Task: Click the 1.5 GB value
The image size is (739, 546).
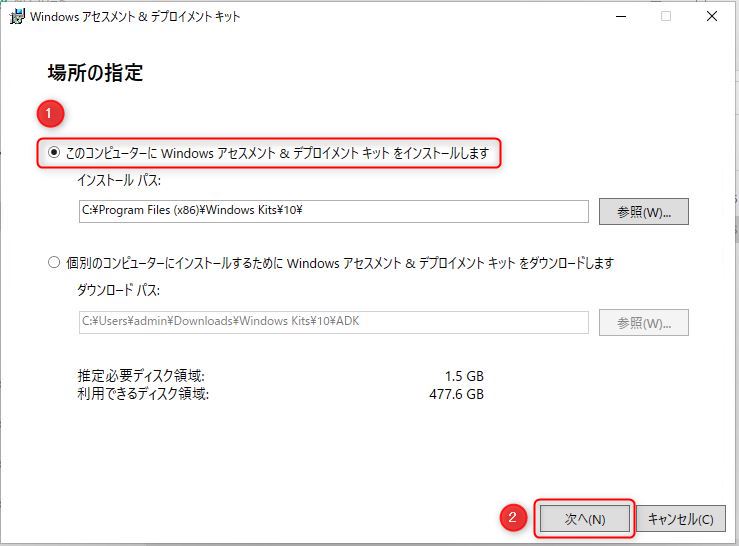Action: point(464,376)
